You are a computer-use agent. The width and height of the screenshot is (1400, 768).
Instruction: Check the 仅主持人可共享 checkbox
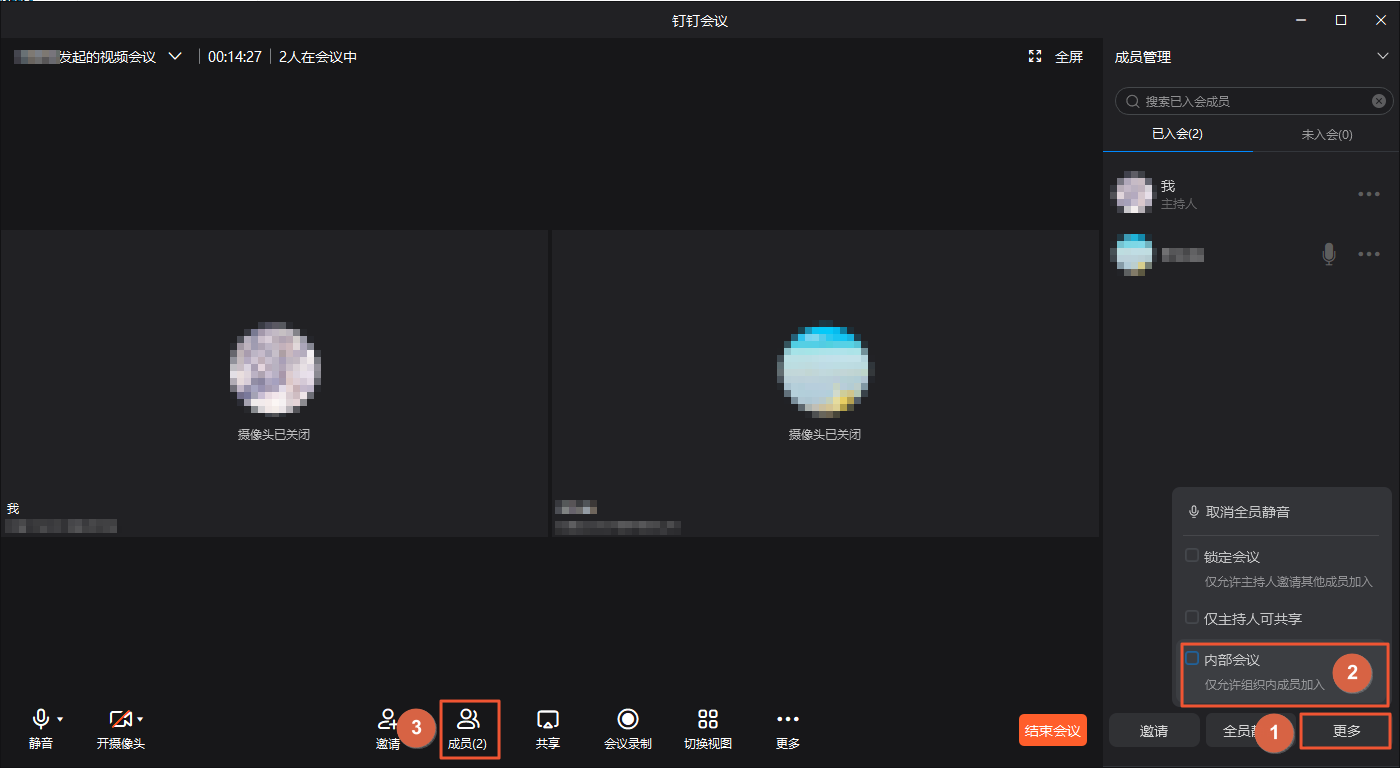point(1192,617)
